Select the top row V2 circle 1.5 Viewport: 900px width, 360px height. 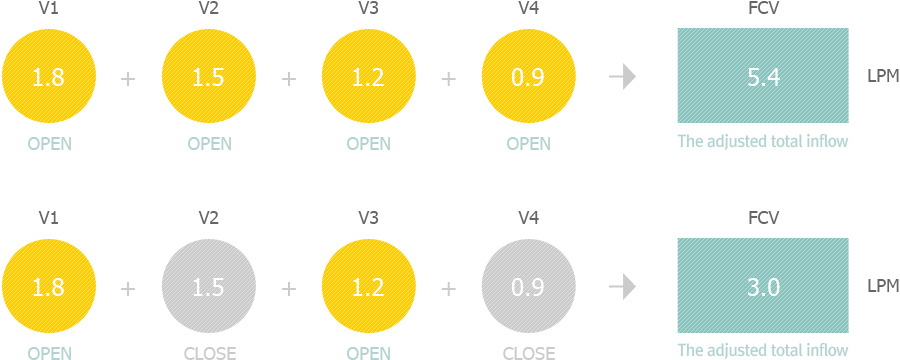point(209,76)
